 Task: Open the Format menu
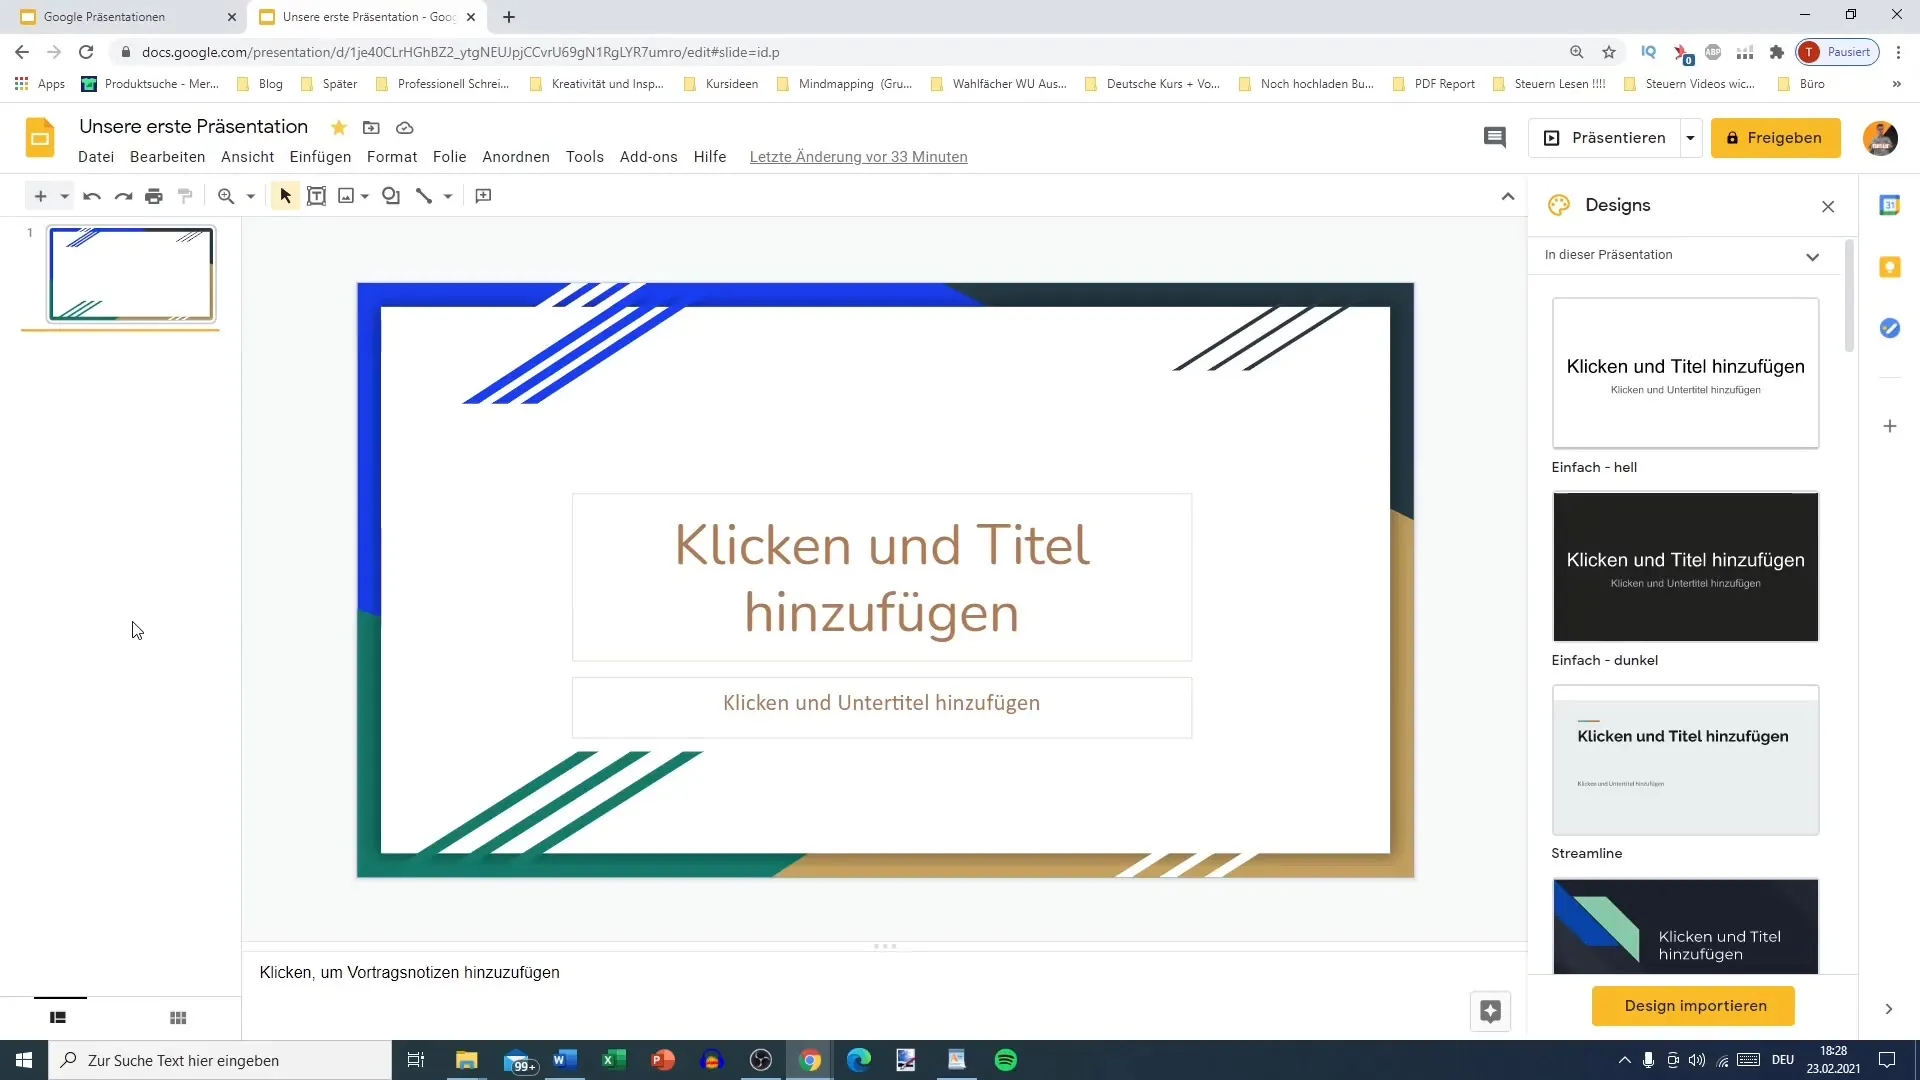[392, 157]
